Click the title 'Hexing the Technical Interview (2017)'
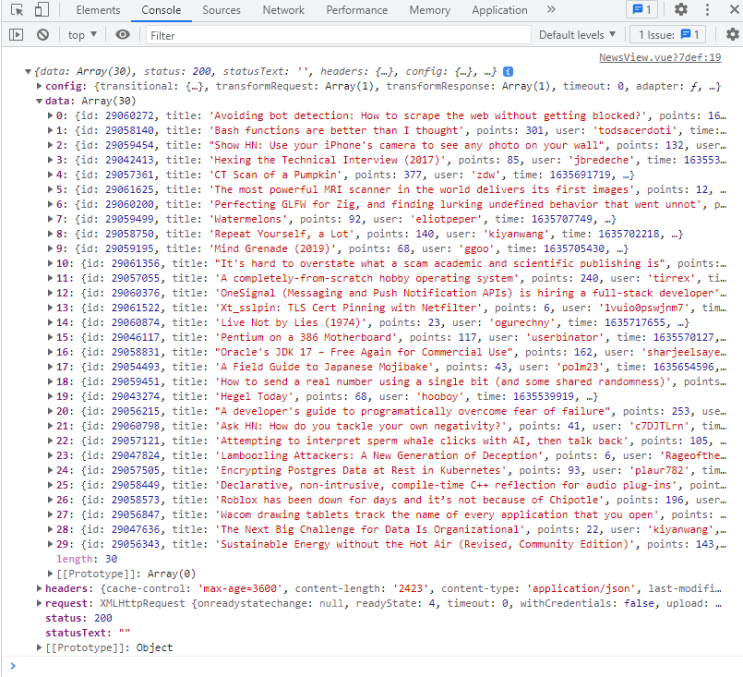 (327, 160)
